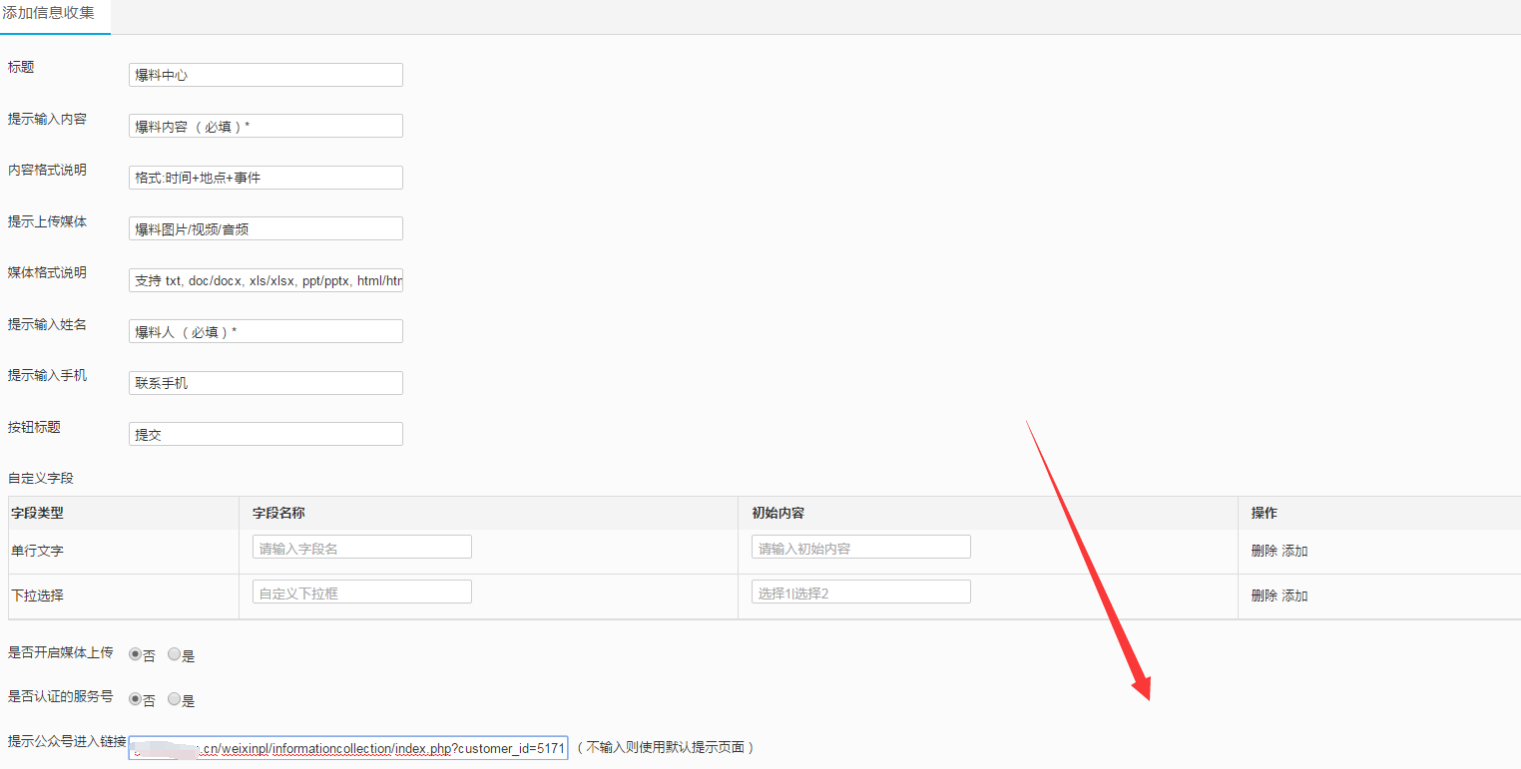
Task: Focus the 提示输入姓名 input field
Action: click(265, 331)
